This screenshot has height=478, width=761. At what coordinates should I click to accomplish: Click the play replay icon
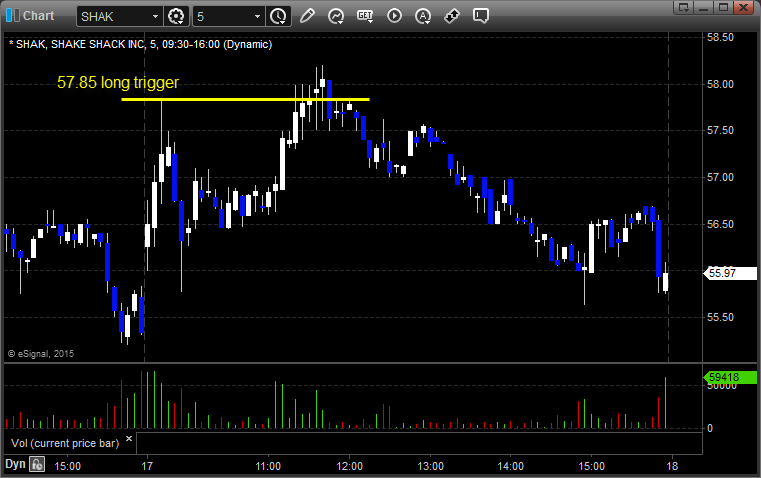point(394,16)
